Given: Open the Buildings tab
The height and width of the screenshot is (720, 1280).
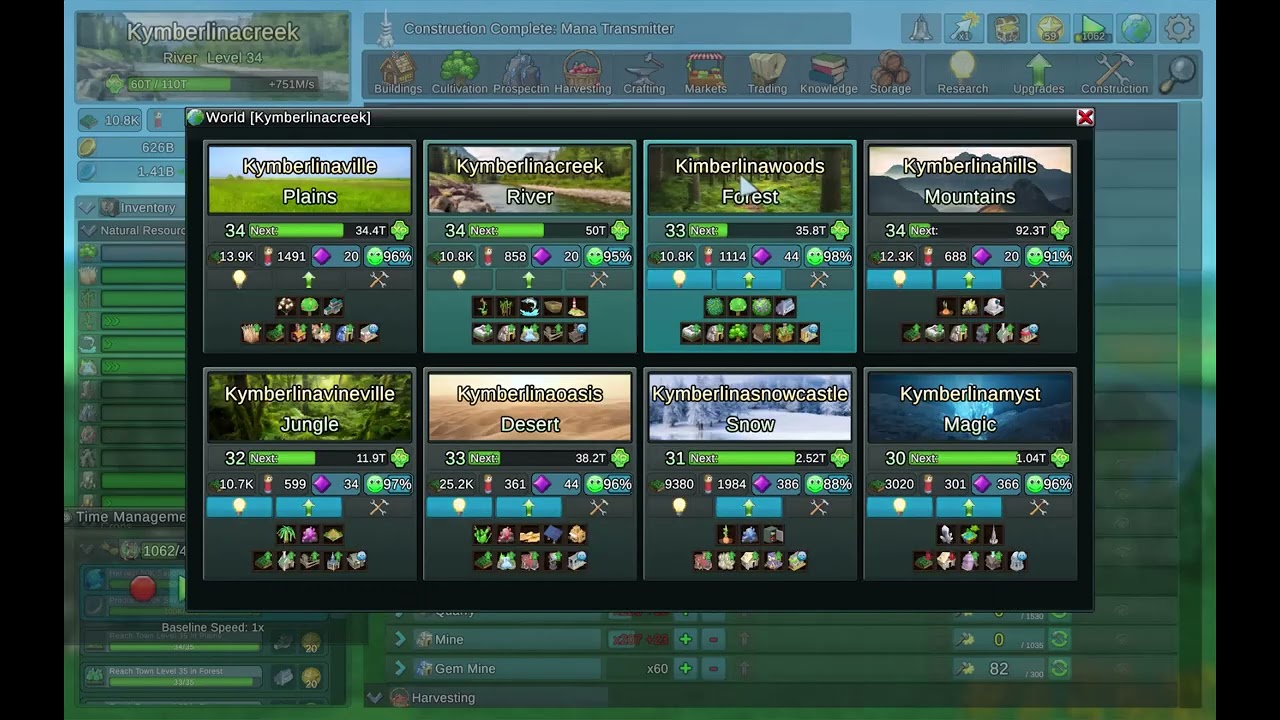Looking at the screenshot, I should click(398, 73).
